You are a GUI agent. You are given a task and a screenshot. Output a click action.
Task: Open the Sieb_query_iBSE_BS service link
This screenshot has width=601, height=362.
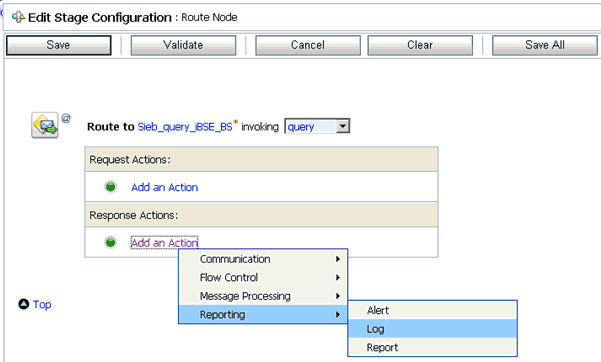185,127
